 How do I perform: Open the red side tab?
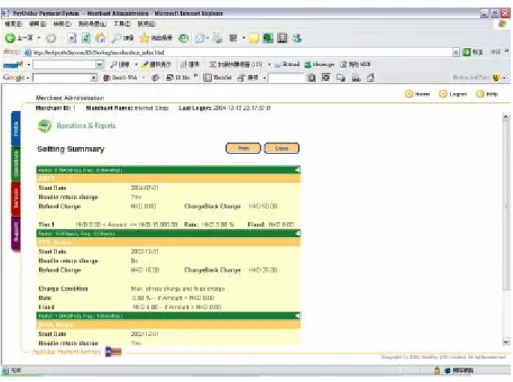point(16,199)
